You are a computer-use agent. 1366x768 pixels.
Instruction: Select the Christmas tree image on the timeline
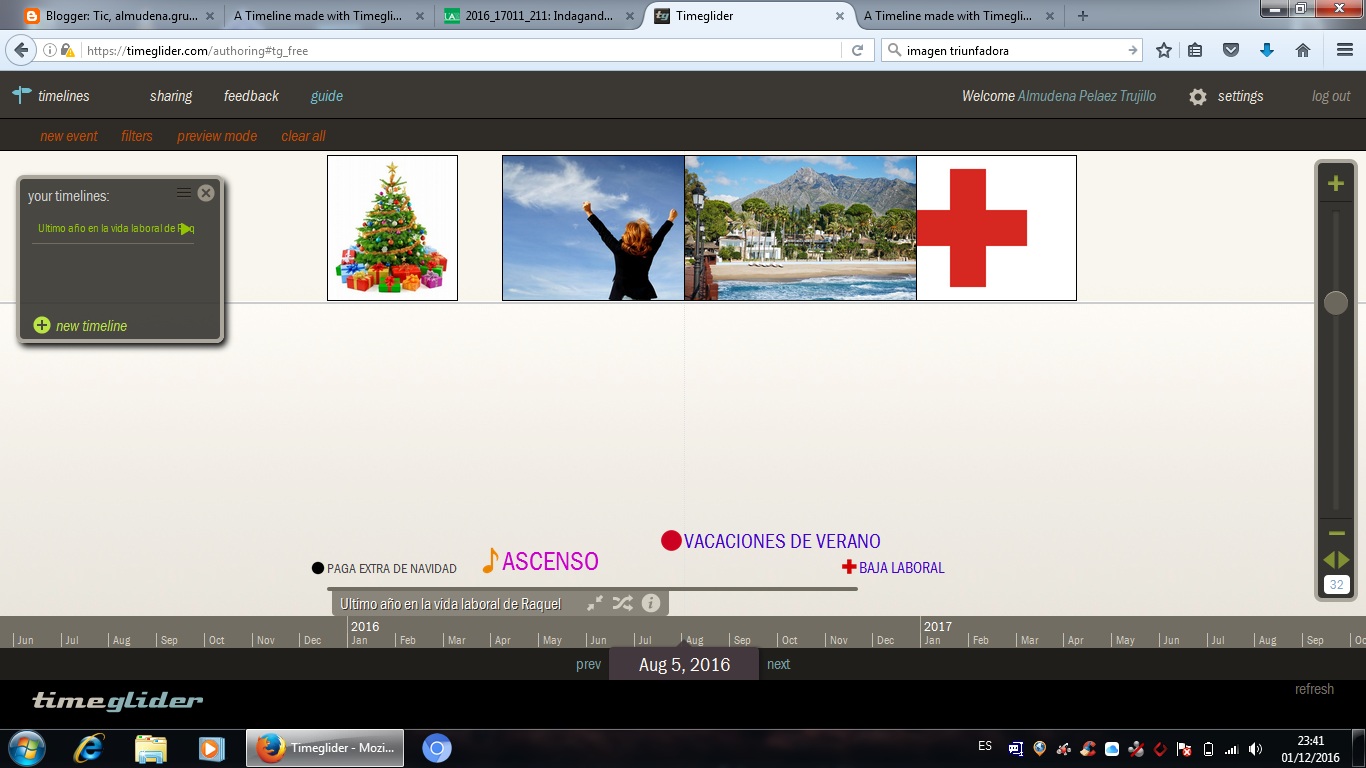pos(392,227)
